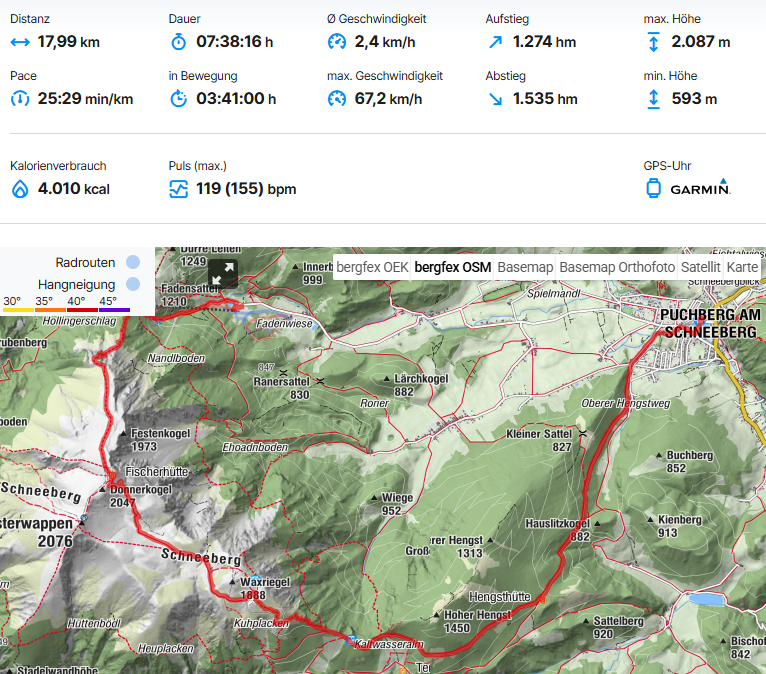Click the Fischerhütte marker on map
Viewport: 766px width, 674px height.
(x=112, y=475)
